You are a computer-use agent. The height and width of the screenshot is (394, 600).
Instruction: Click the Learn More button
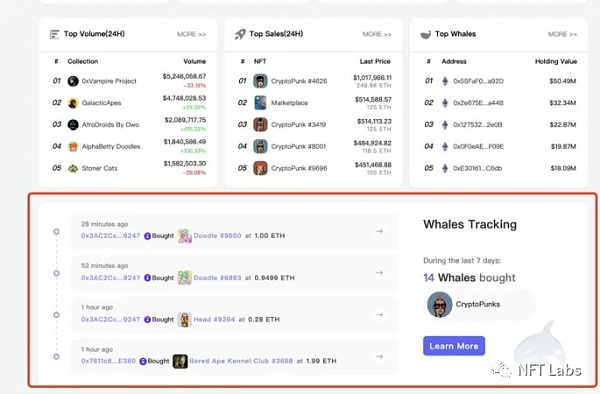454,346
